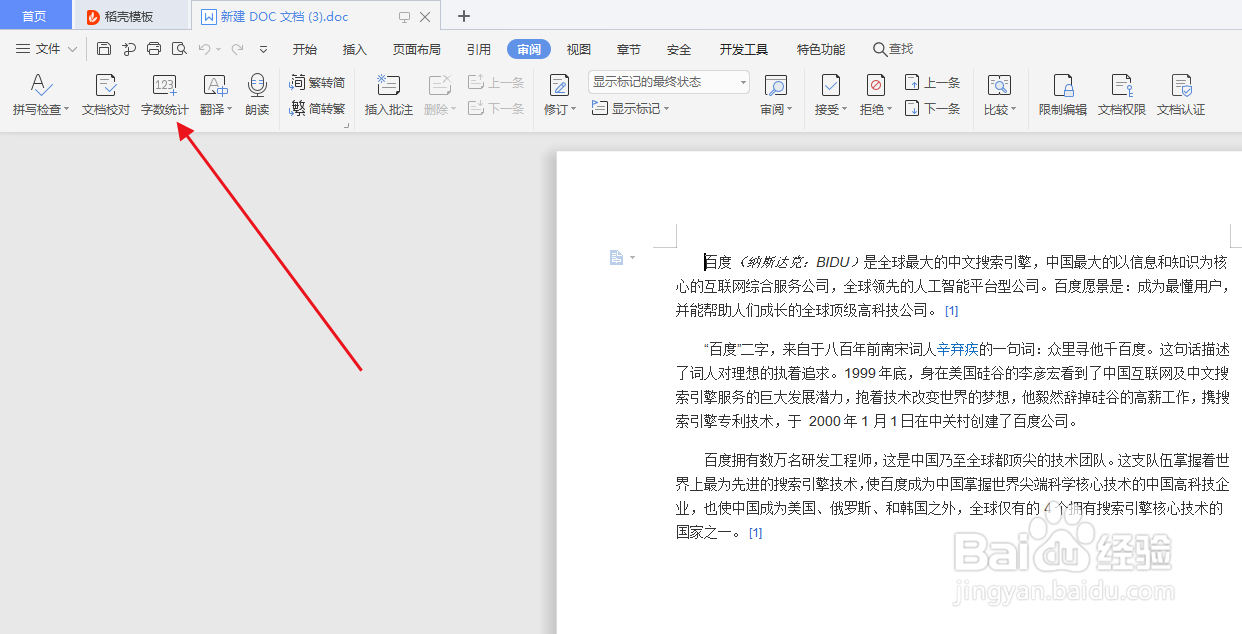This screenshot has height=634, width=1242.
Task: Open 文档认证 document certification
Action: [1181, 96]
